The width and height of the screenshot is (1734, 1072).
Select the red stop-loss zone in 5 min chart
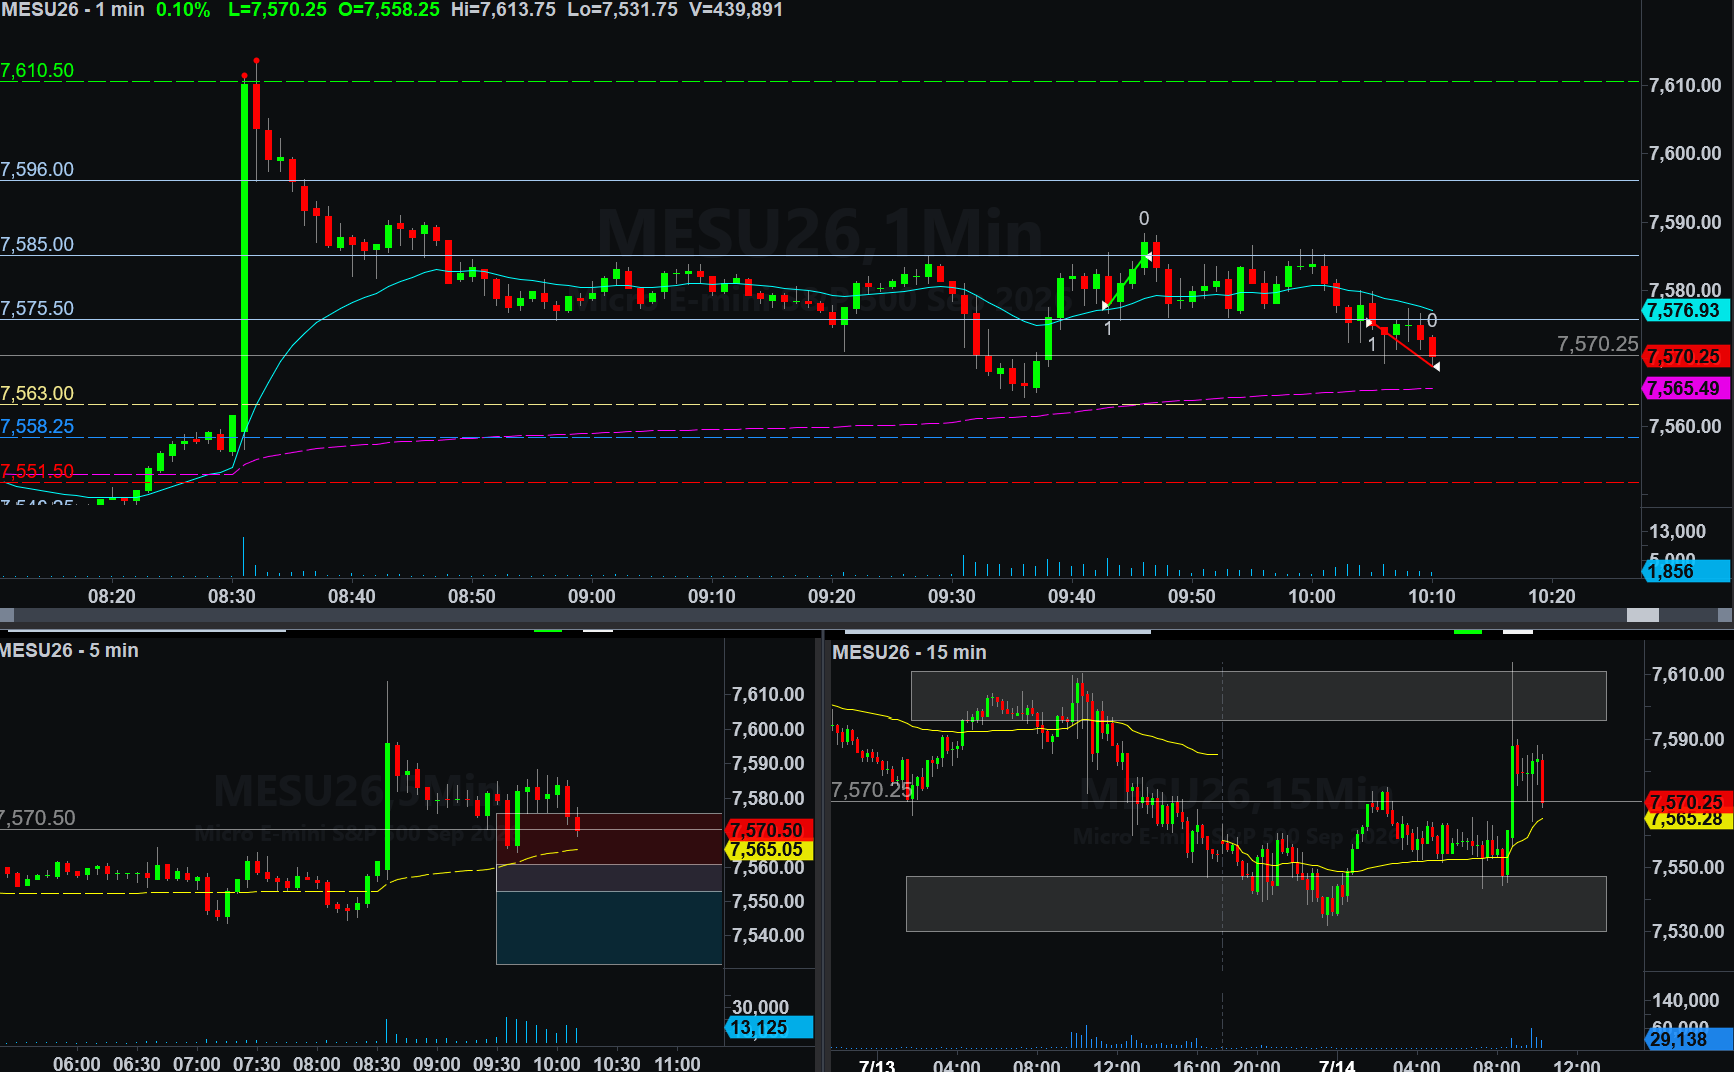click(609, 838)
